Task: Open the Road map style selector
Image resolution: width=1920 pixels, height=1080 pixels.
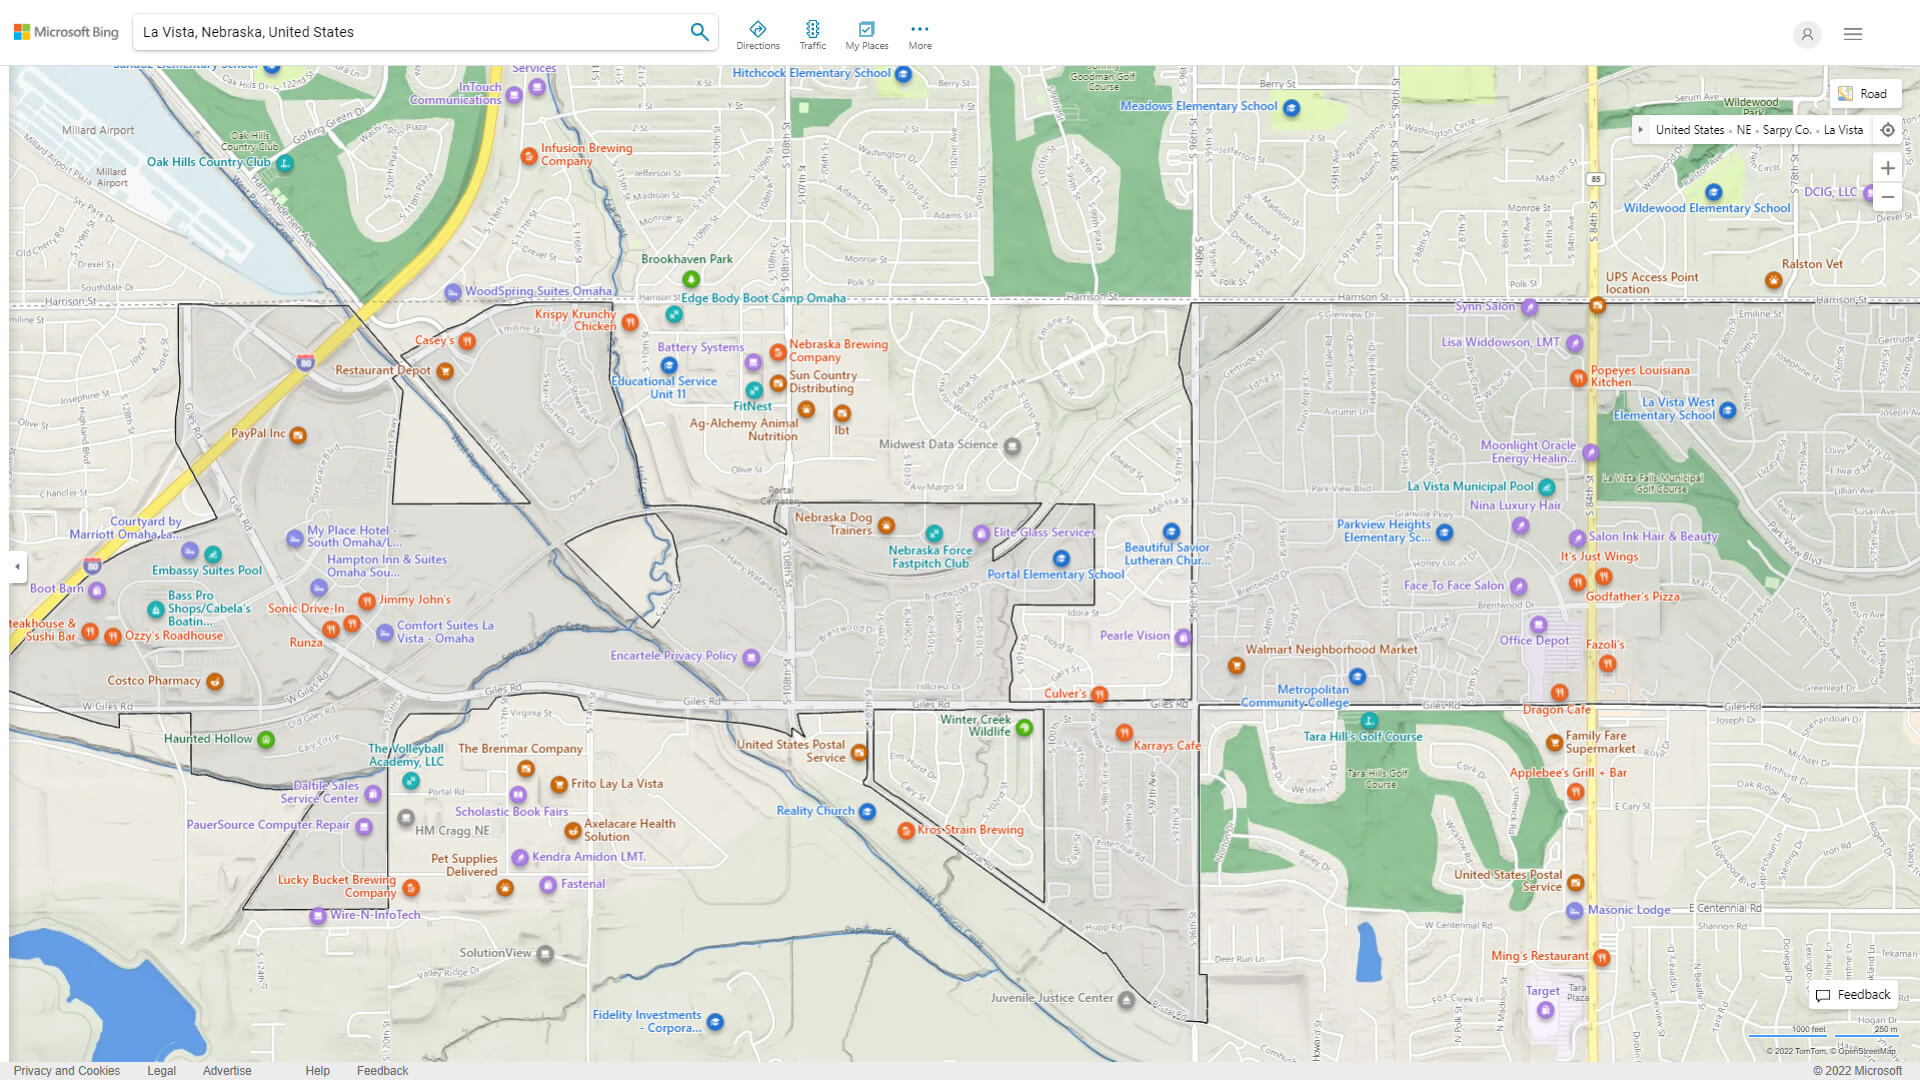Action: pos(1866,93)
